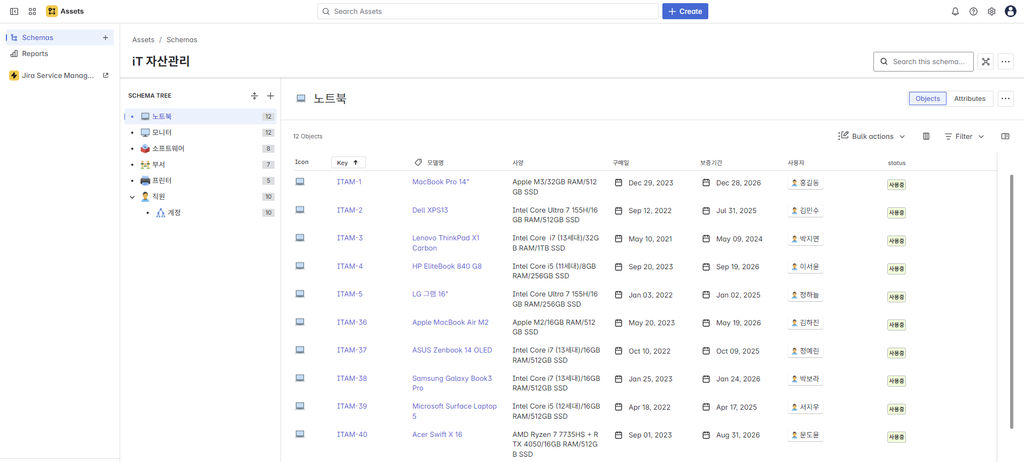Click the laptop icon in the ITAM-36 row
This screenshot has width=1024, height=462.
300,322
